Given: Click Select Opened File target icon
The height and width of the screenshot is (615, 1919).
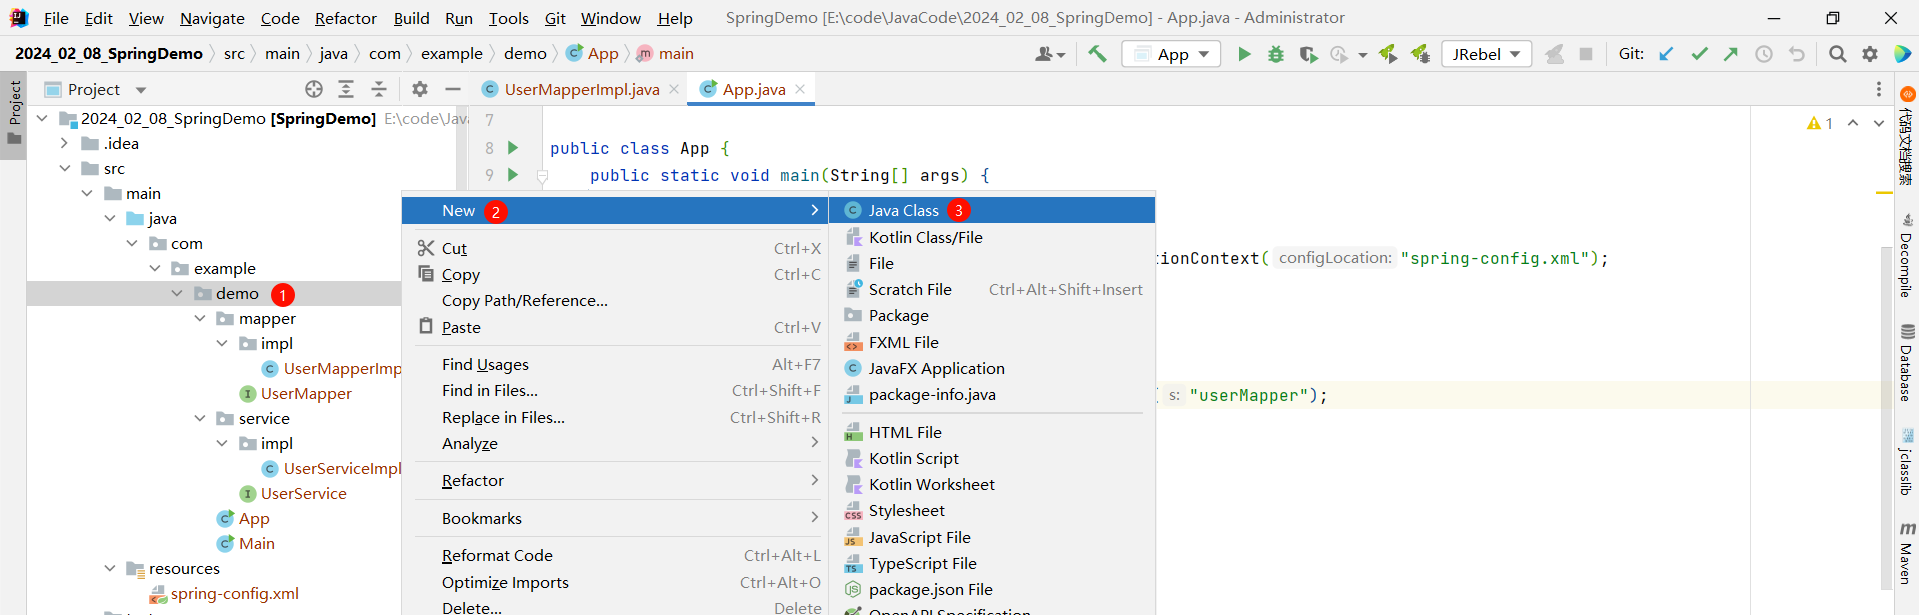Looking at the screenshot, I should pos(314,89).
